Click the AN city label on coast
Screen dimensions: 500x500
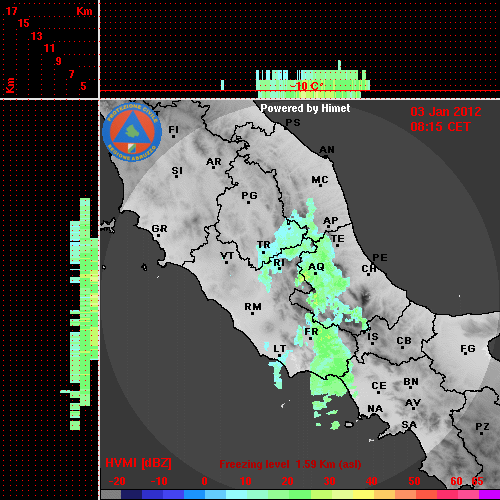327,150
